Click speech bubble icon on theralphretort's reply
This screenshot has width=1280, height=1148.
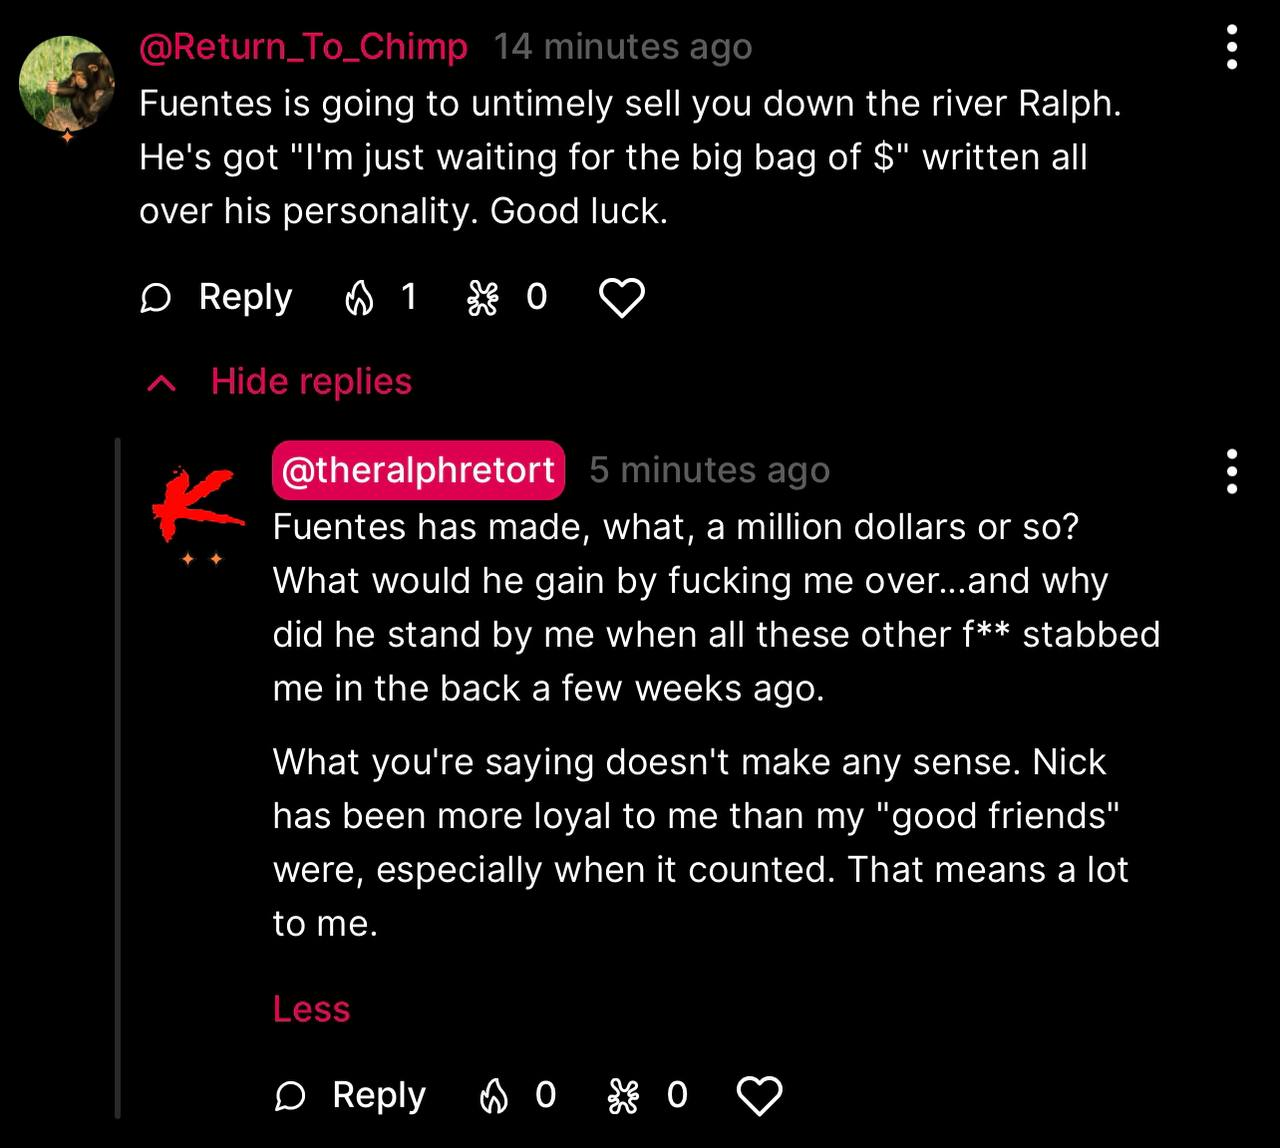(289, 1097)
